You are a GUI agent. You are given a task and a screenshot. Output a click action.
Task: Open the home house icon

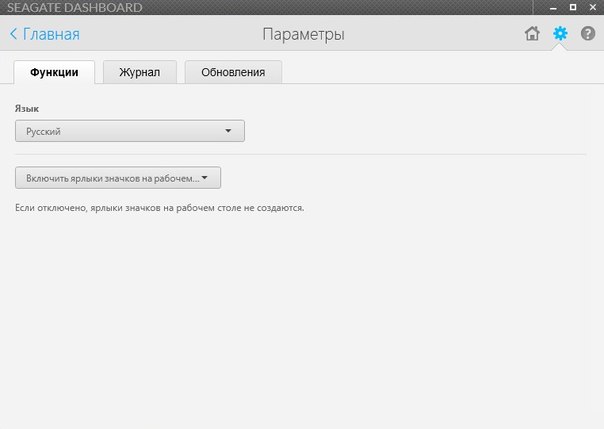532,34
